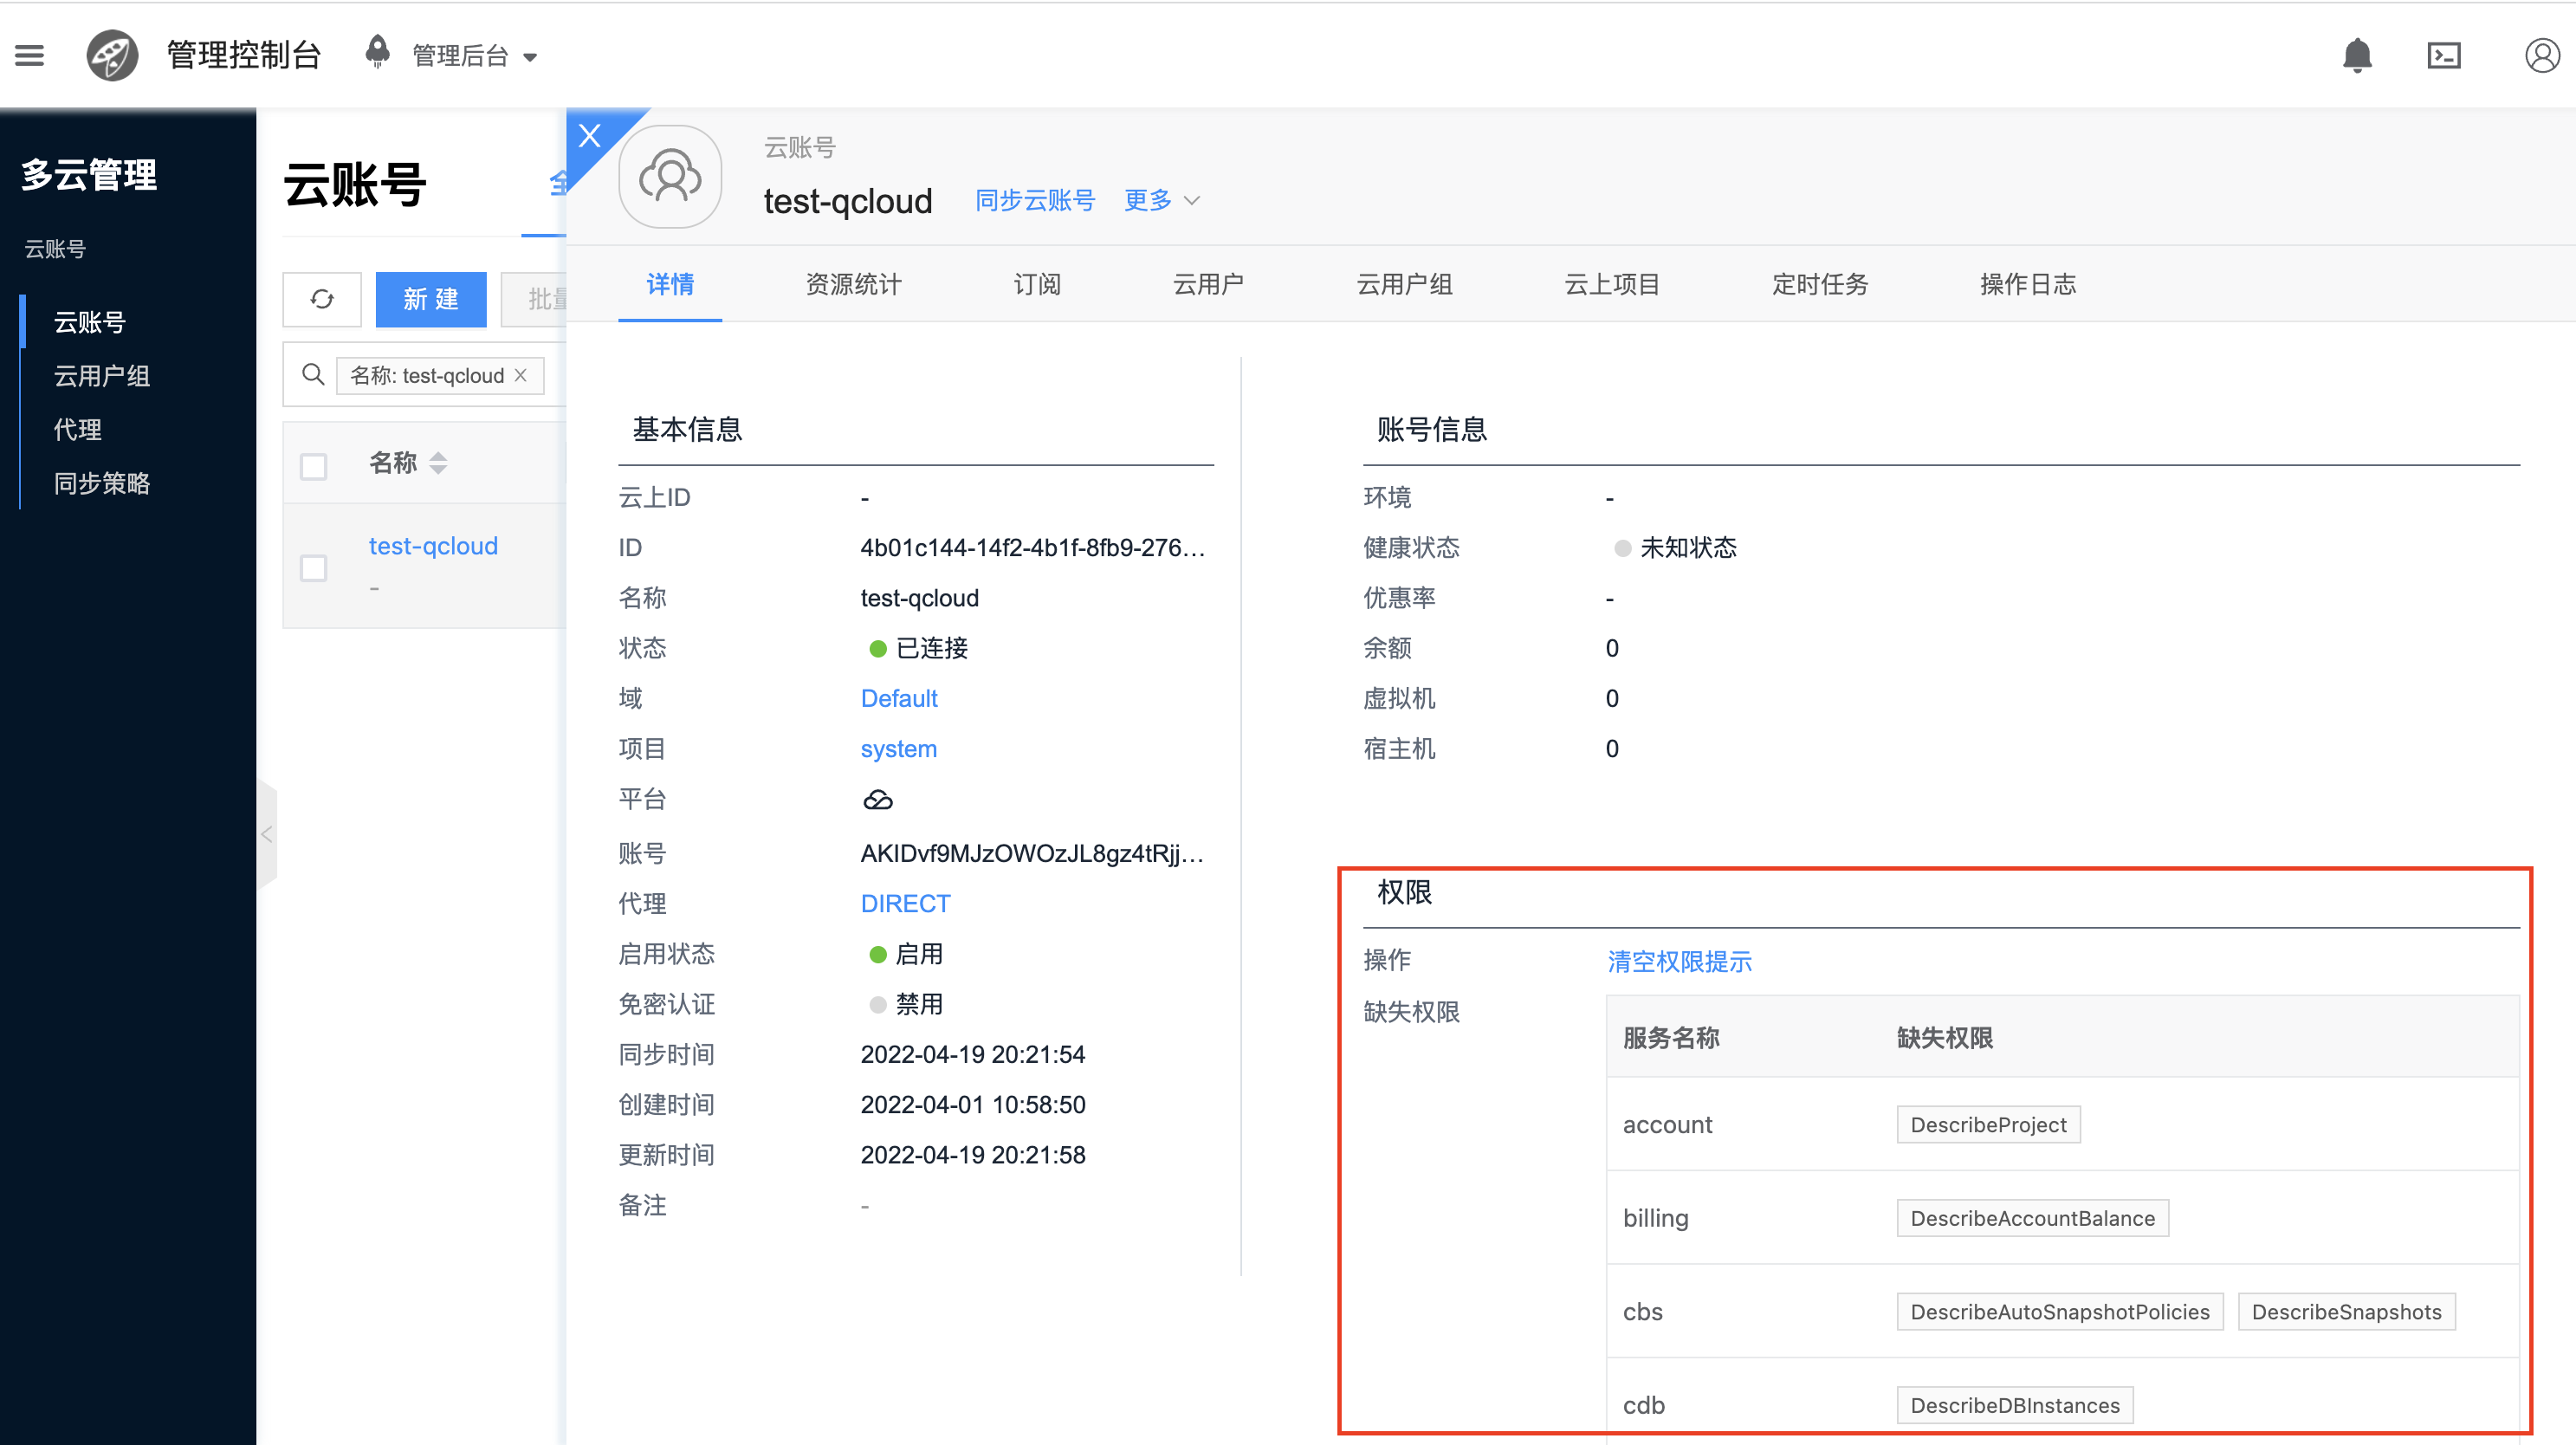Open the hamburger navigation menu
Screen dimensions: 2576x1445
coord(29,56)
